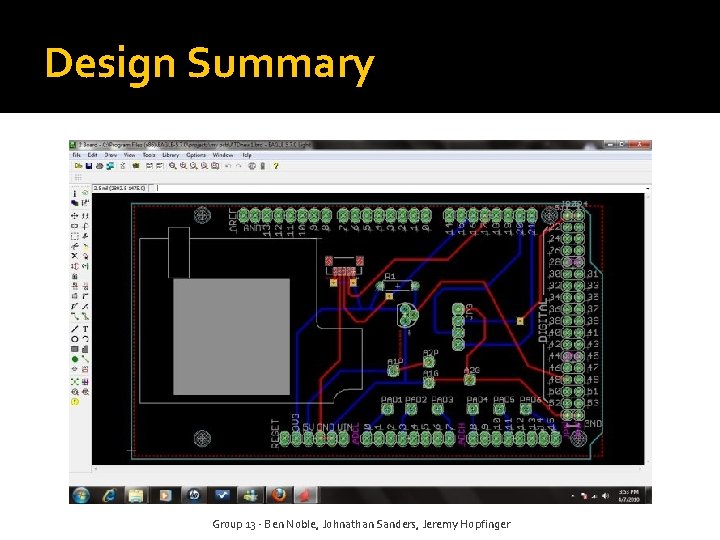Click the Save floppy disk icon
This screenshot has height=540, width=720.
89,166
